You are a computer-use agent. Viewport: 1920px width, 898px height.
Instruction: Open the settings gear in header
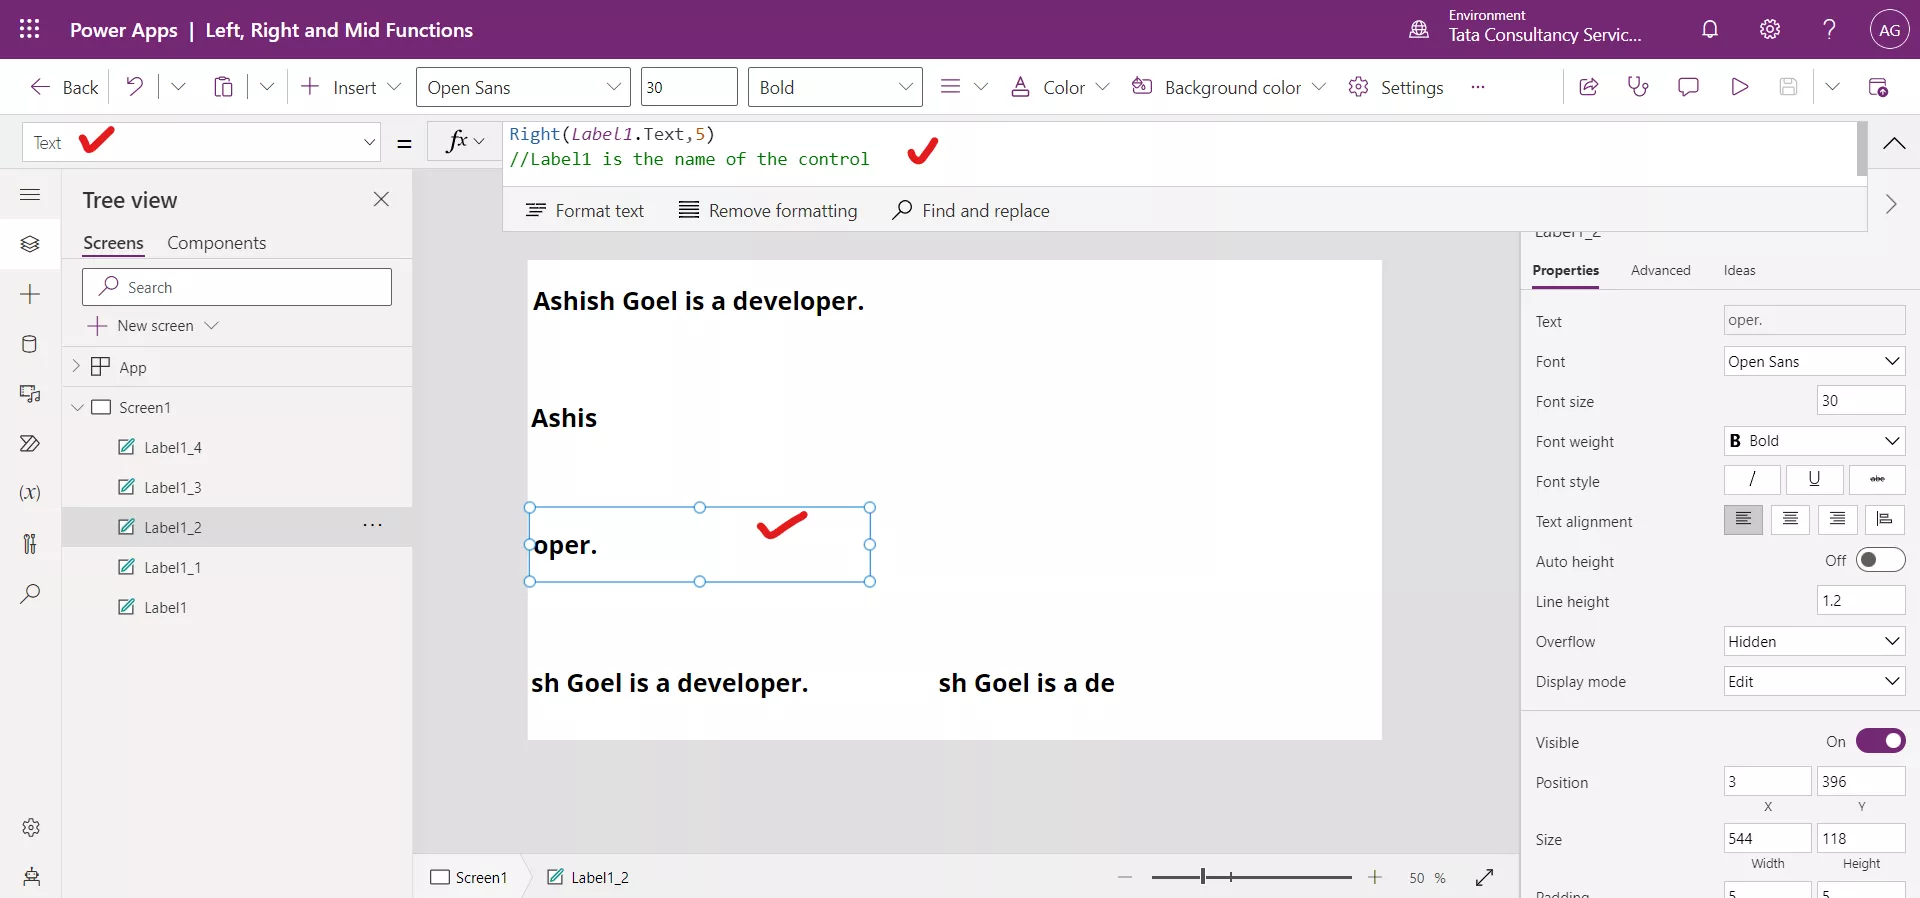coord(1770,29)
